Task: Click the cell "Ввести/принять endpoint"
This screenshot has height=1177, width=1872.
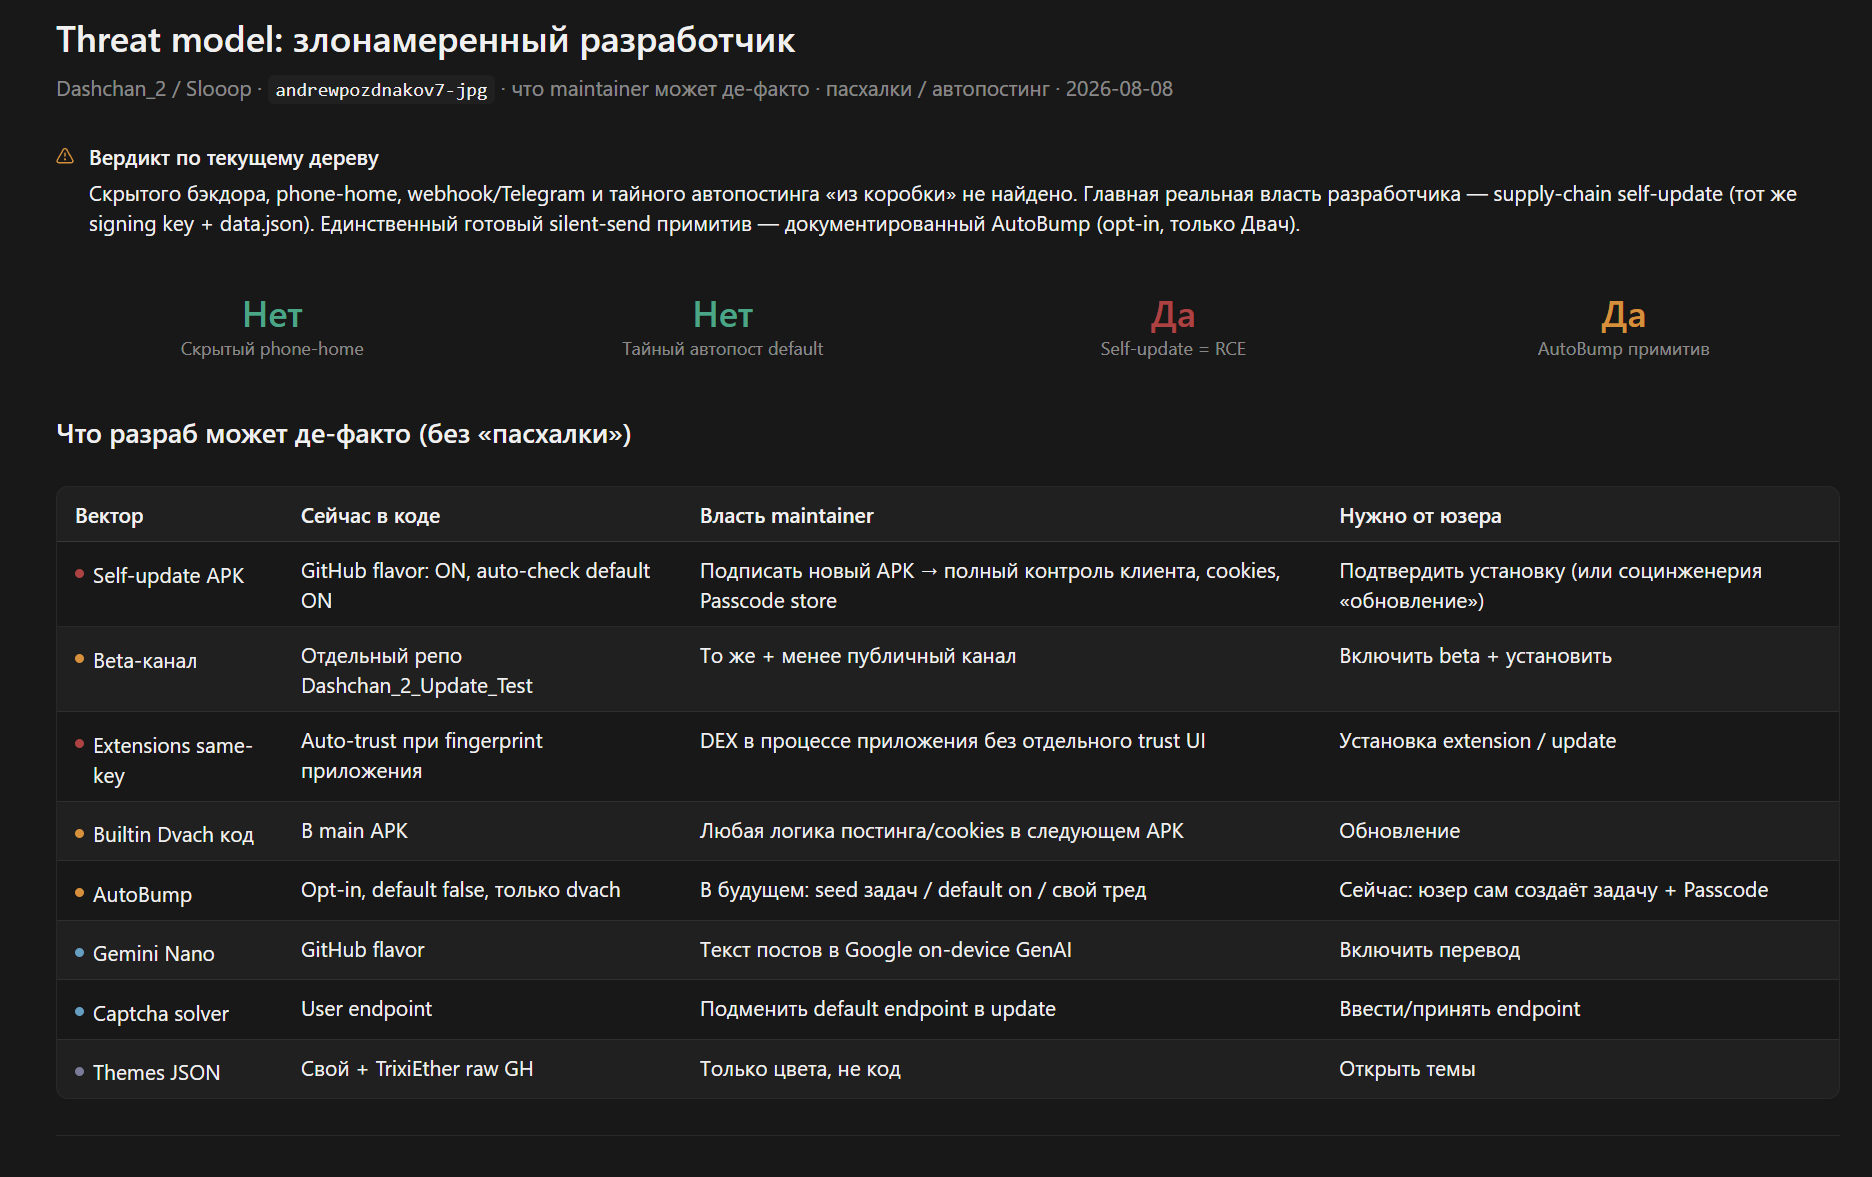Action: click(1460, 1009)
